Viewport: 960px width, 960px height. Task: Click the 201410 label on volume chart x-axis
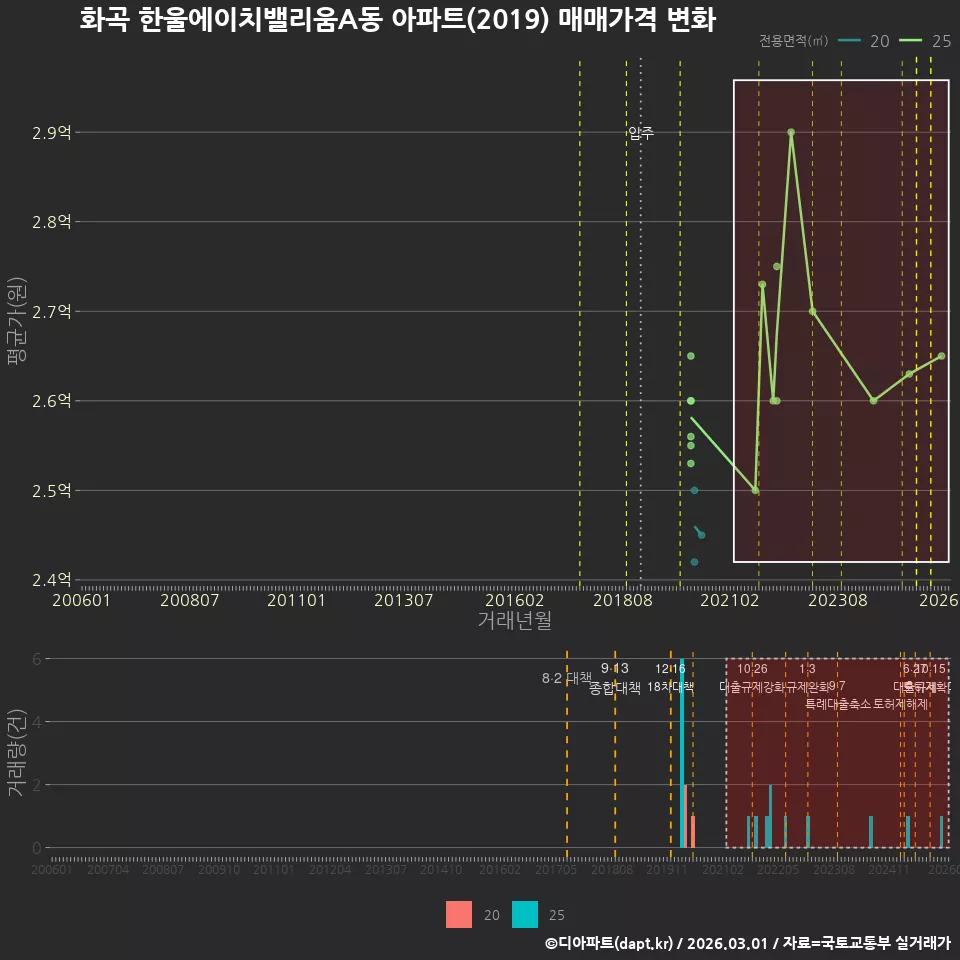click(441, 870)
